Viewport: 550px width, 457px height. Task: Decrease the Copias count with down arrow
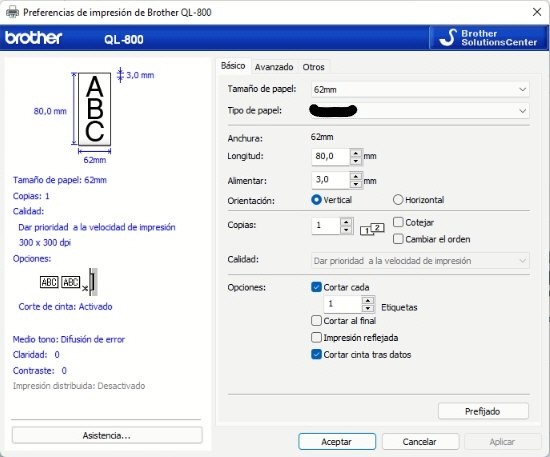pyautogui.click(x=346, y=230)
